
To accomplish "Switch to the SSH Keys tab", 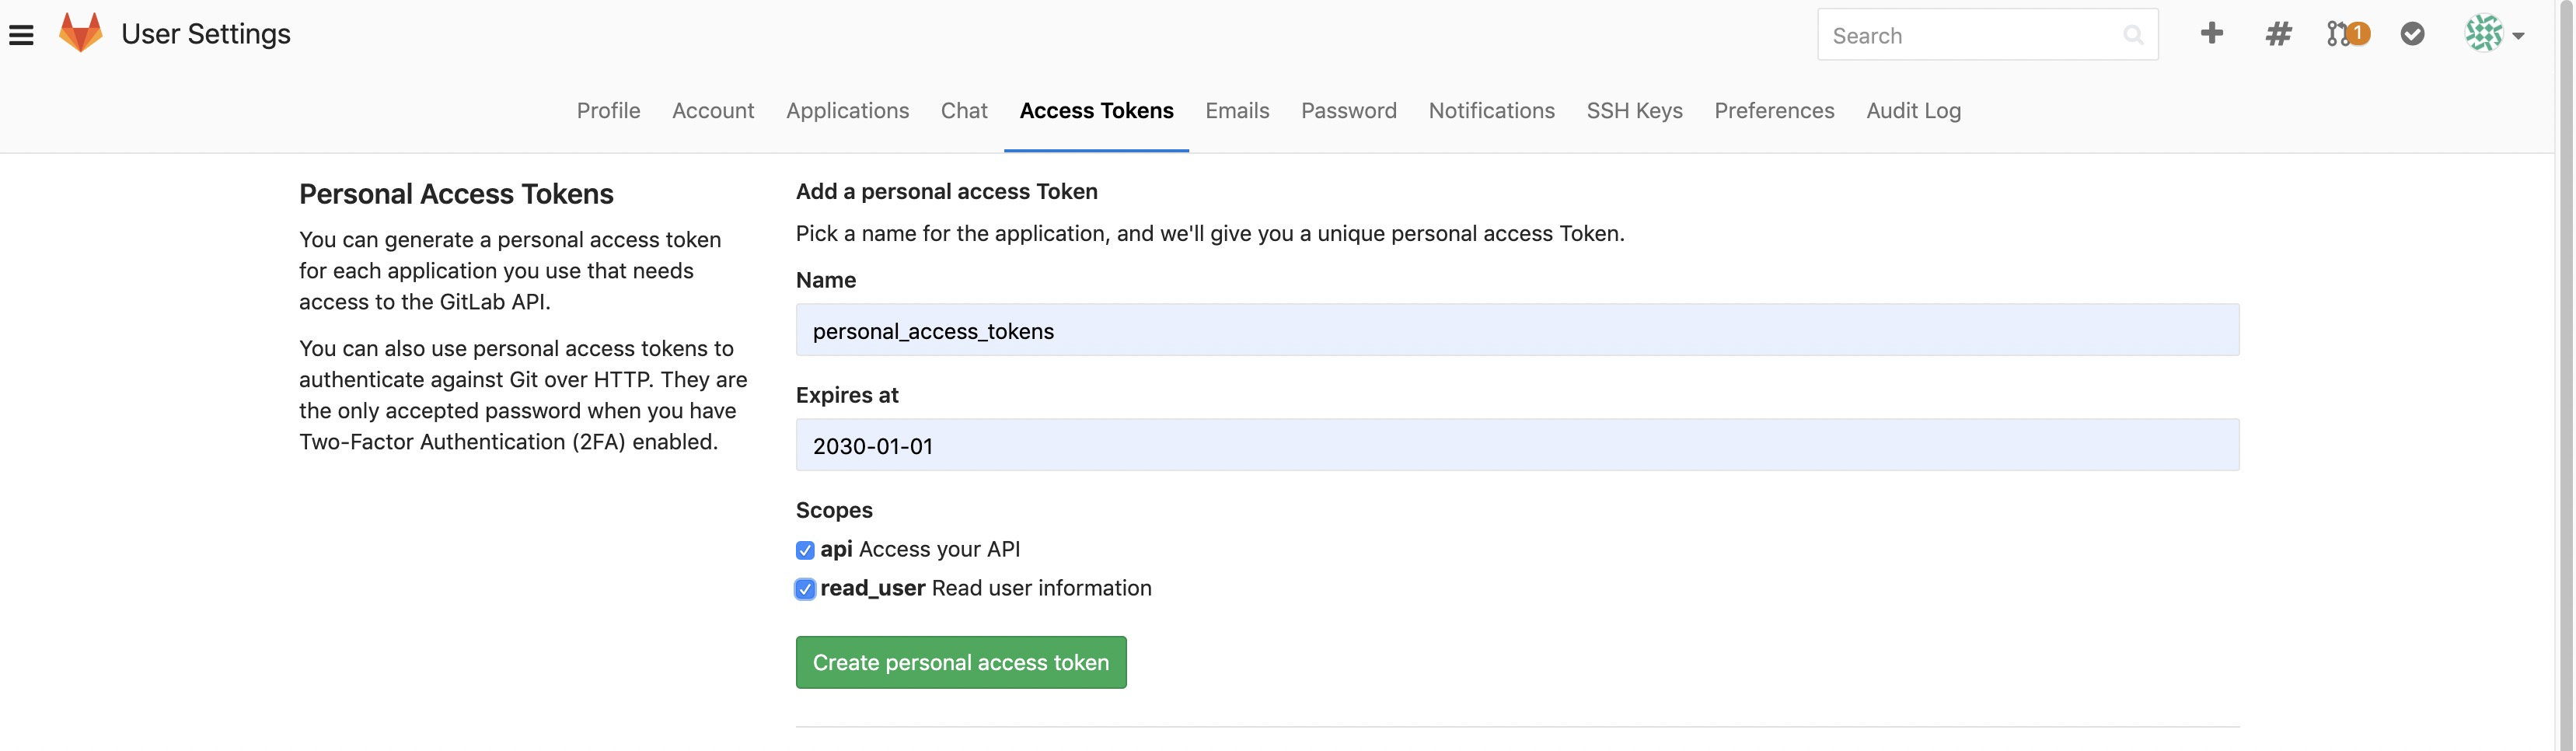I will click(1634, 111).
